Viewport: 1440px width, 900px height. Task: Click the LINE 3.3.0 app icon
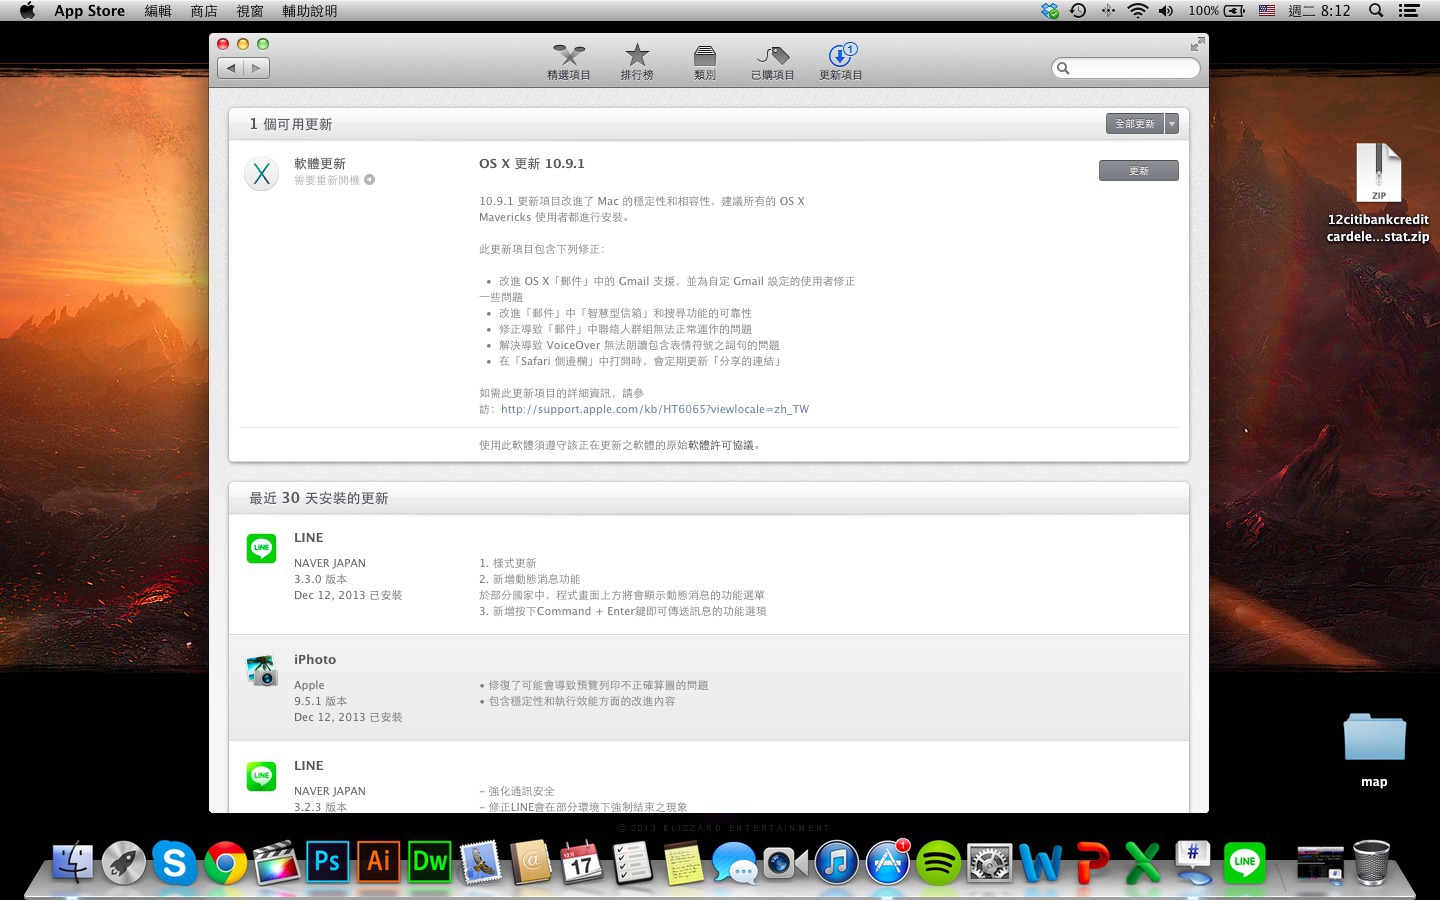262,548
